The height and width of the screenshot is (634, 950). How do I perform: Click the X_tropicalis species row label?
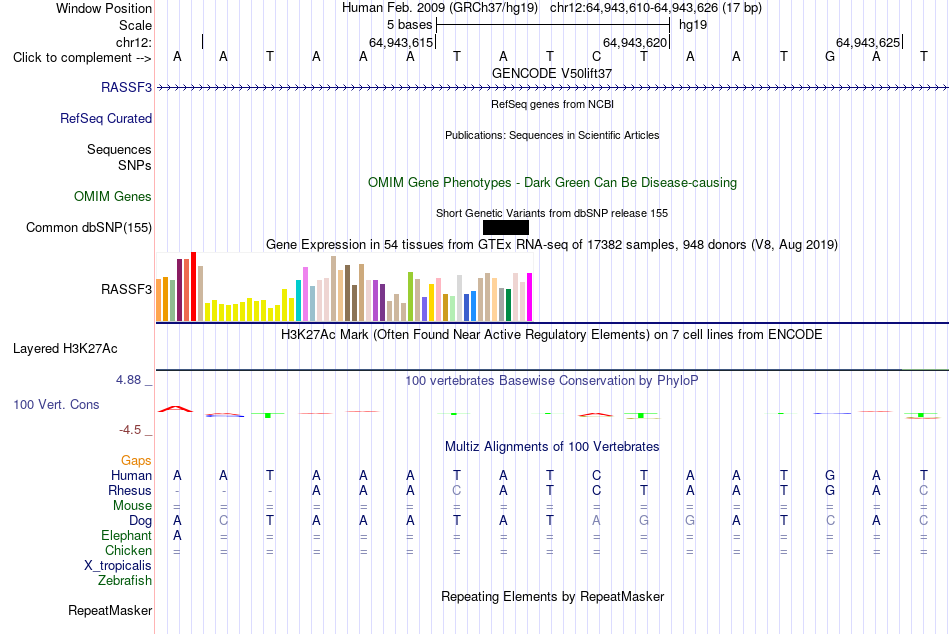118,566
